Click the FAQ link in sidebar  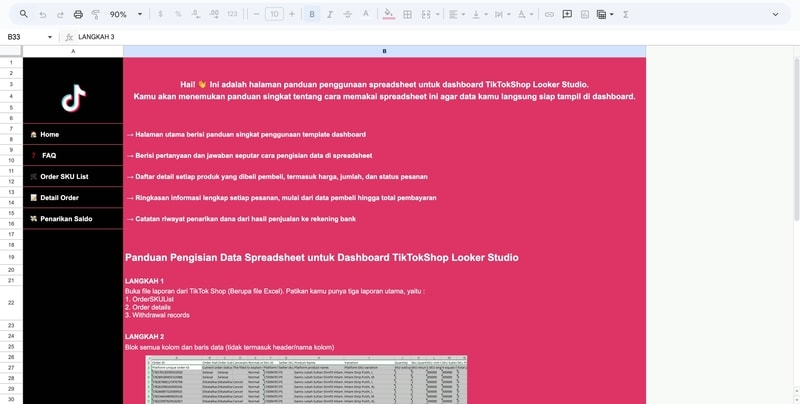(48, 155)
